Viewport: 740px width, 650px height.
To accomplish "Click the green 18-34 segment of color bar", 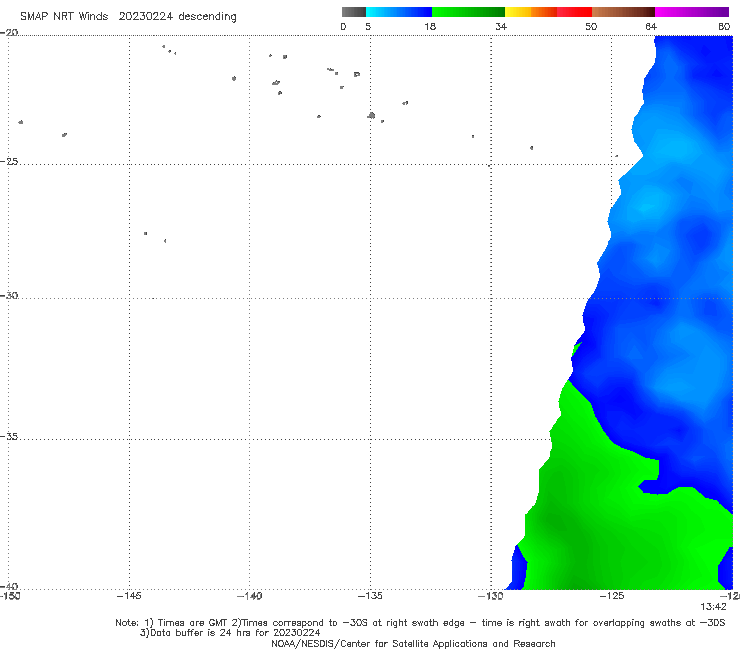I will 468,12.
